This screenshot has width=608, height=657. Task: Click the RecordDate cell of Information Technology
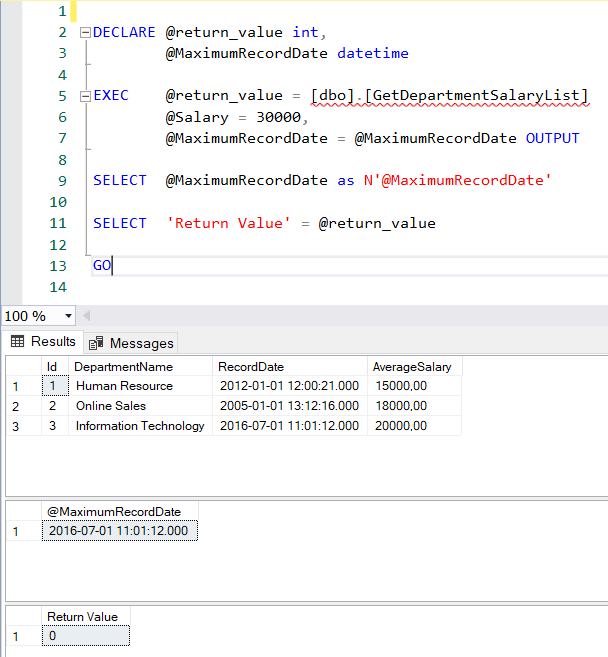(290, 426)
